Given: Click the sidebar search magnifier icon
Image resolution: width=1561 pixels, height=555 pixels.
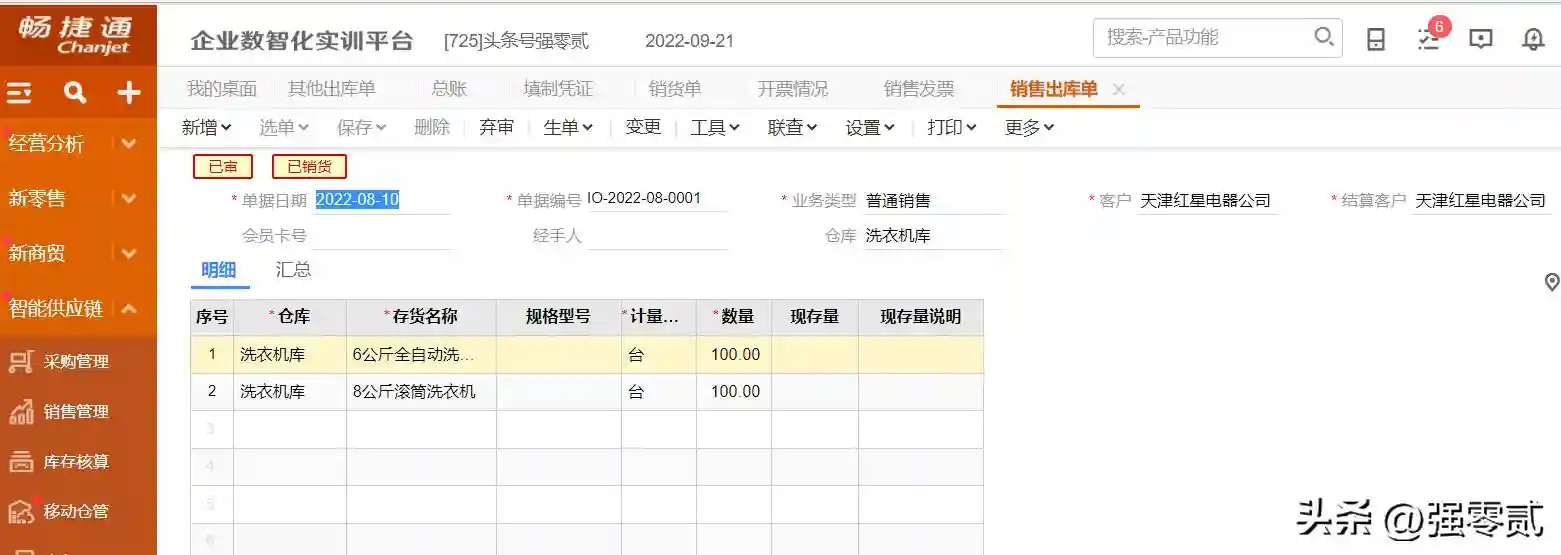Looking at the screenshot, I should click(75, 93).
